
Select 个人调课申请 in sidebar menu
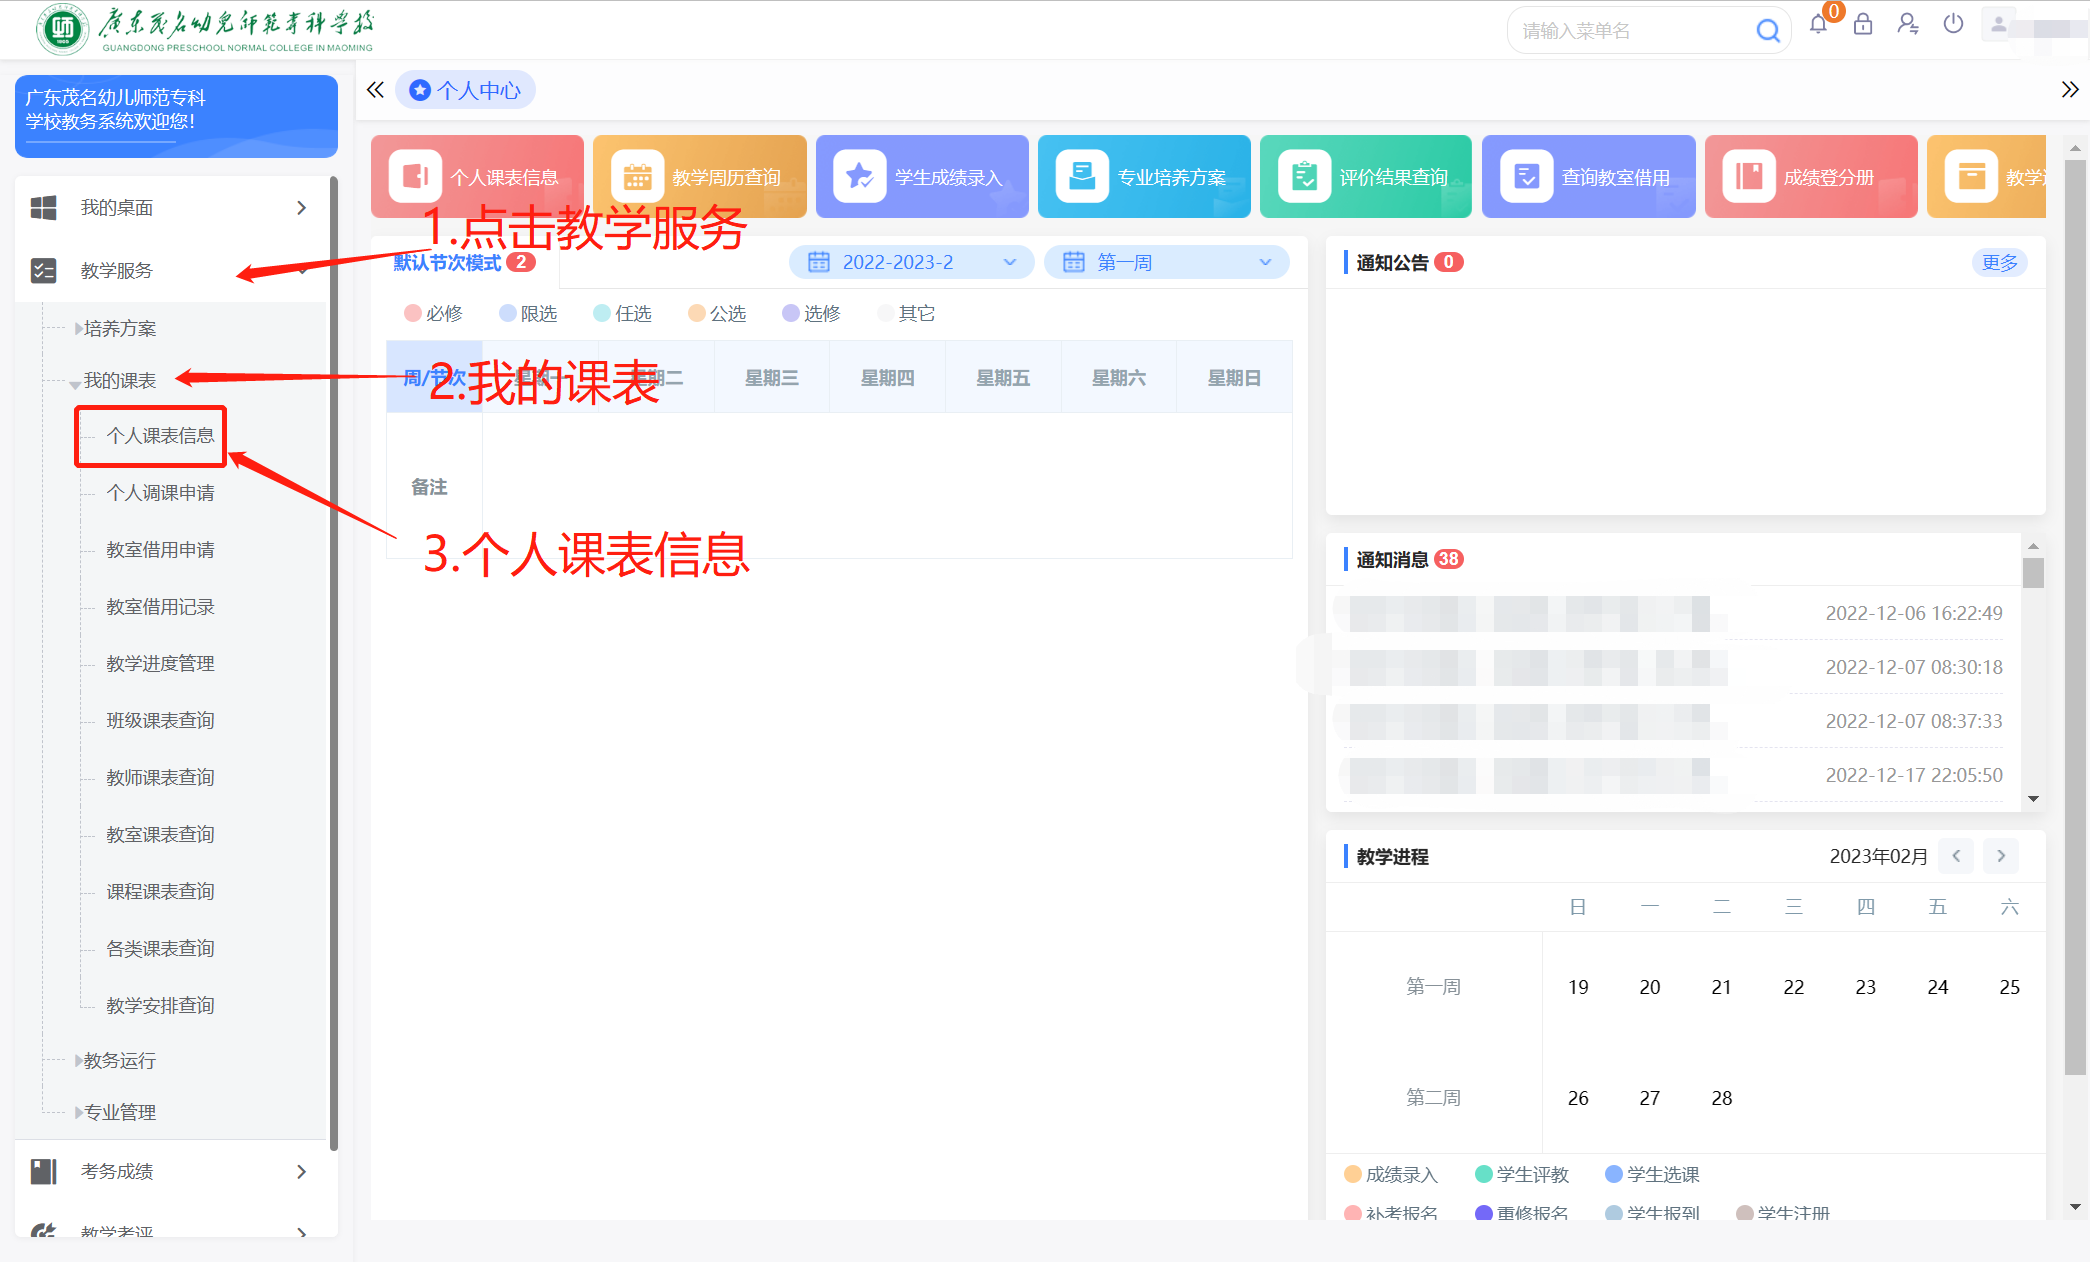coord(160,493)
